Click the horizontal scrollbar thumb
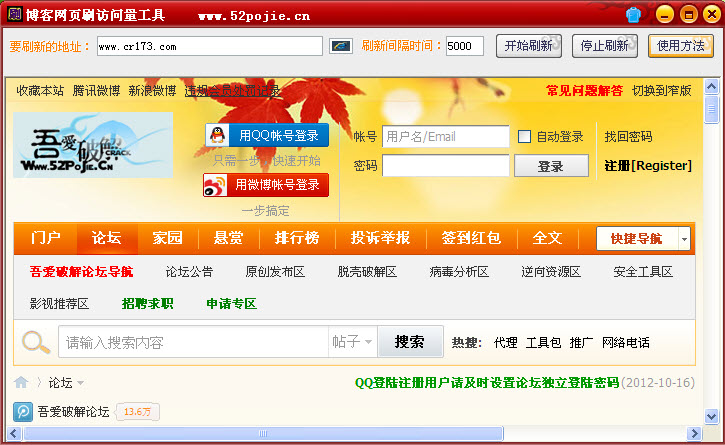This screenshot has width=725, height=445. tap(263, 433)
